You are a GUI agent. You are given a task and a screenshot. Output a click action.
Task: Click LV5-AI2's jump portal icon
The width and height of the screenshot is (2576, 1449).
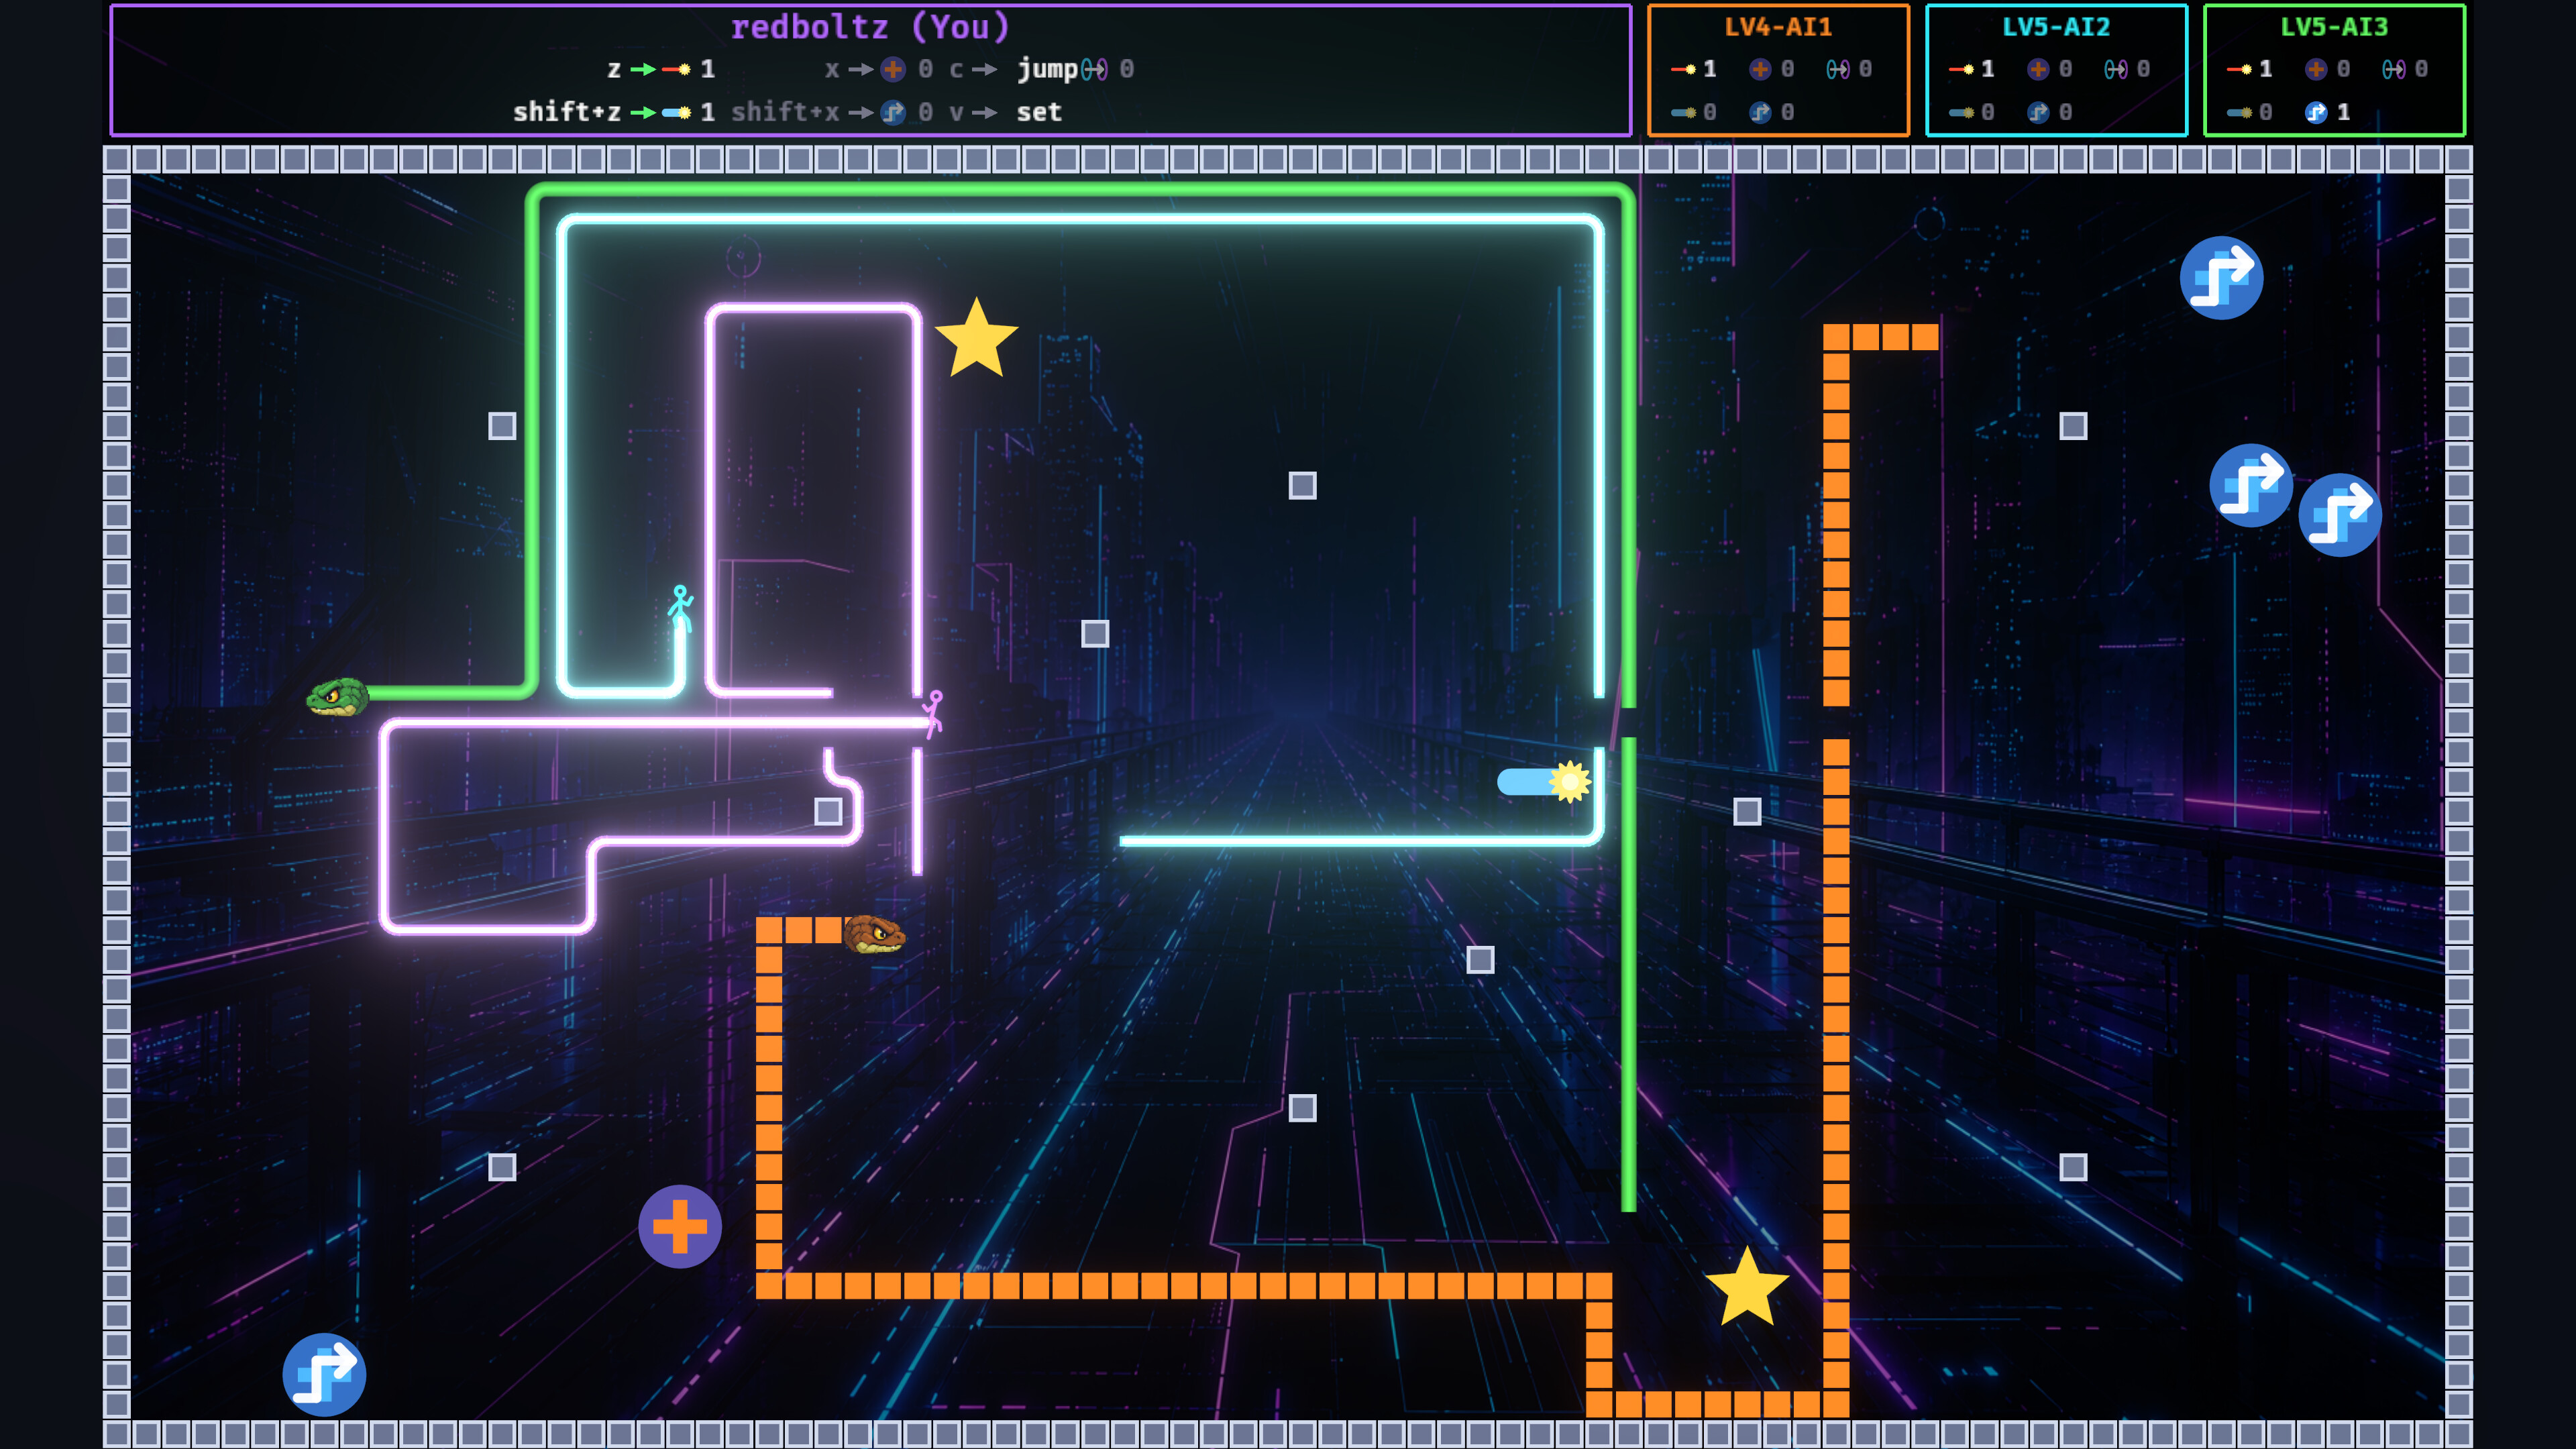(x=2116, y=69)
